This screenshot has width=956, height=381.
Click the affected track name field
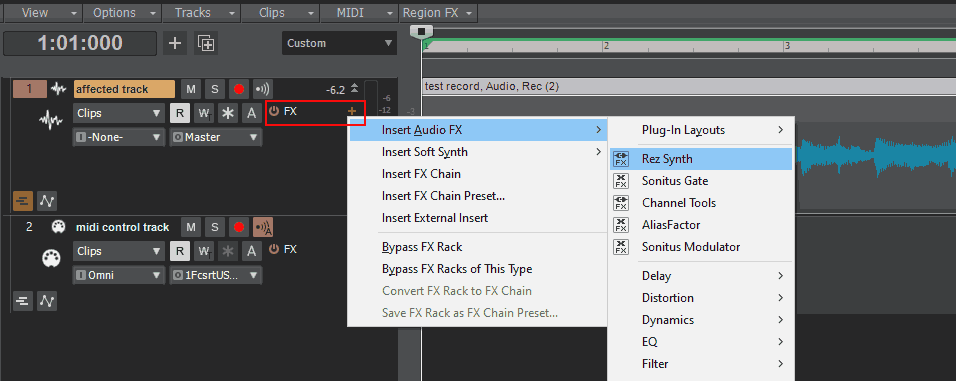pyautogui.click(x=124, y=89)
